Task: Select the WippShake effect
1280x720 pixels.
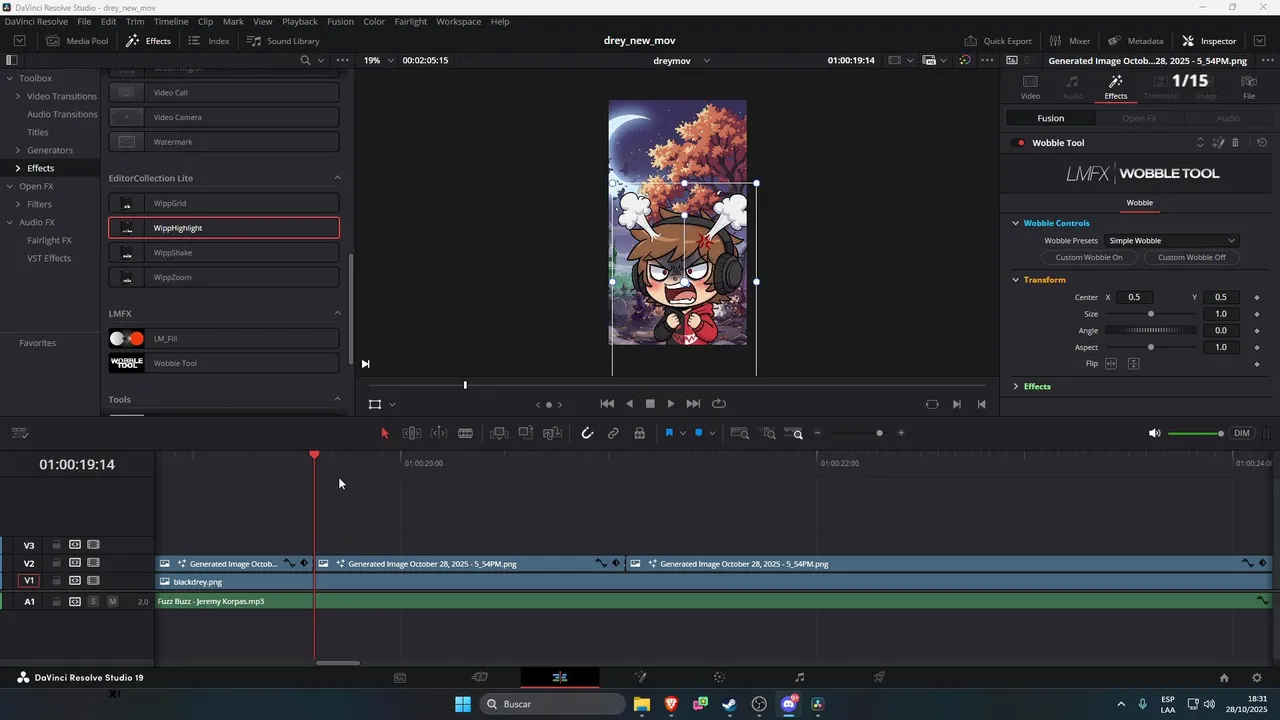Action: (x=224, y=253)
